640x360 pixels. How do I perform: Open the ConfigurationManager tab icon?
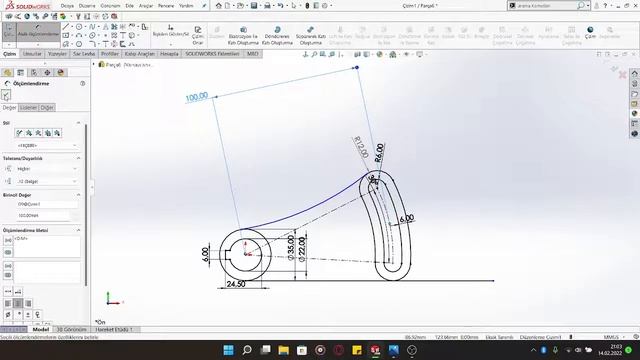point(34,73)
